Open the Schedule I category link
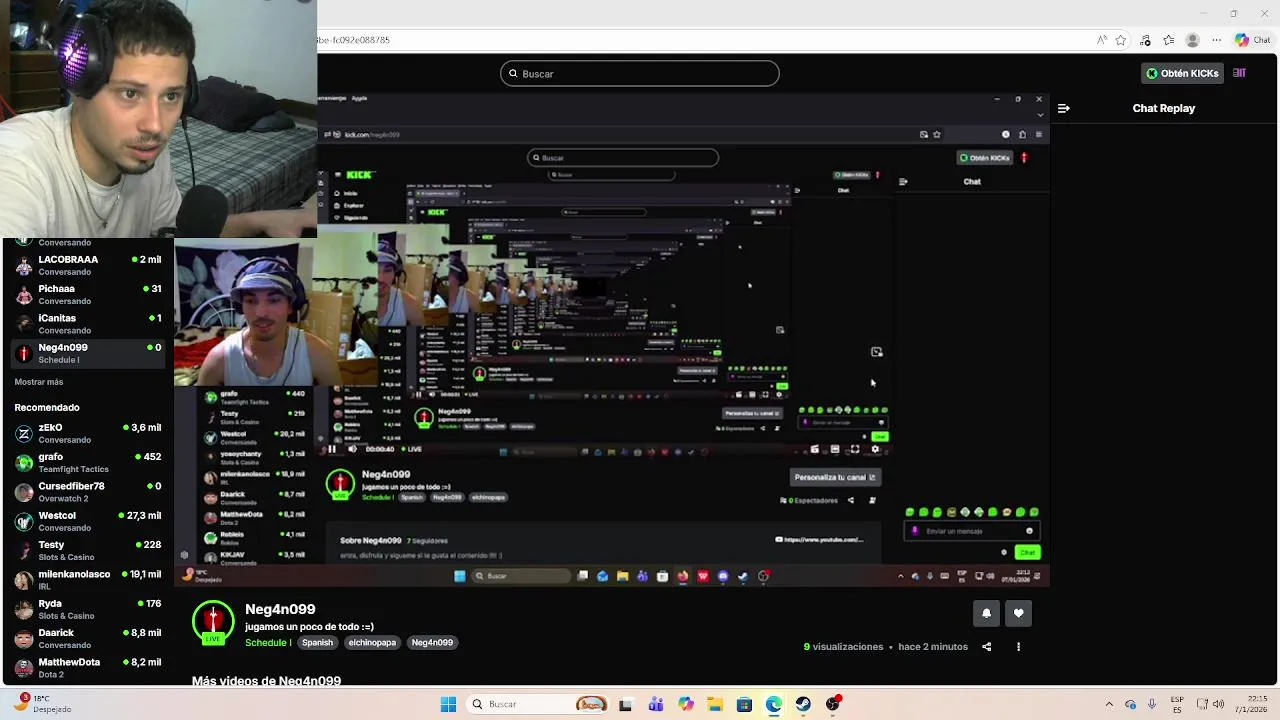Image resolution: width=1280 pixels, height=720 pixels. click(268, 642)
